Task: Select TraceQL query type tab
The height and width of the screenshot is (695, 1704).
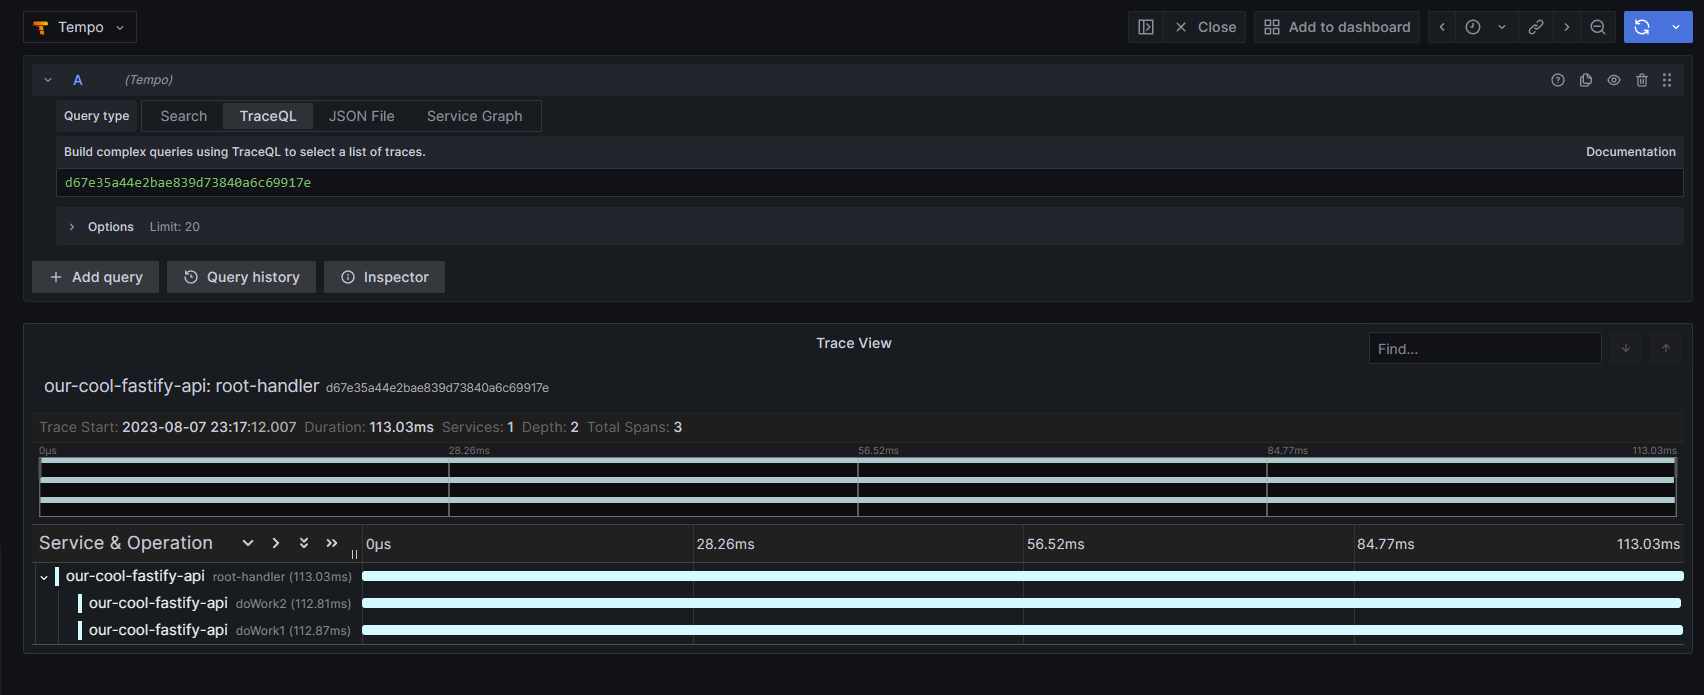Action: [x=268, y=116]
